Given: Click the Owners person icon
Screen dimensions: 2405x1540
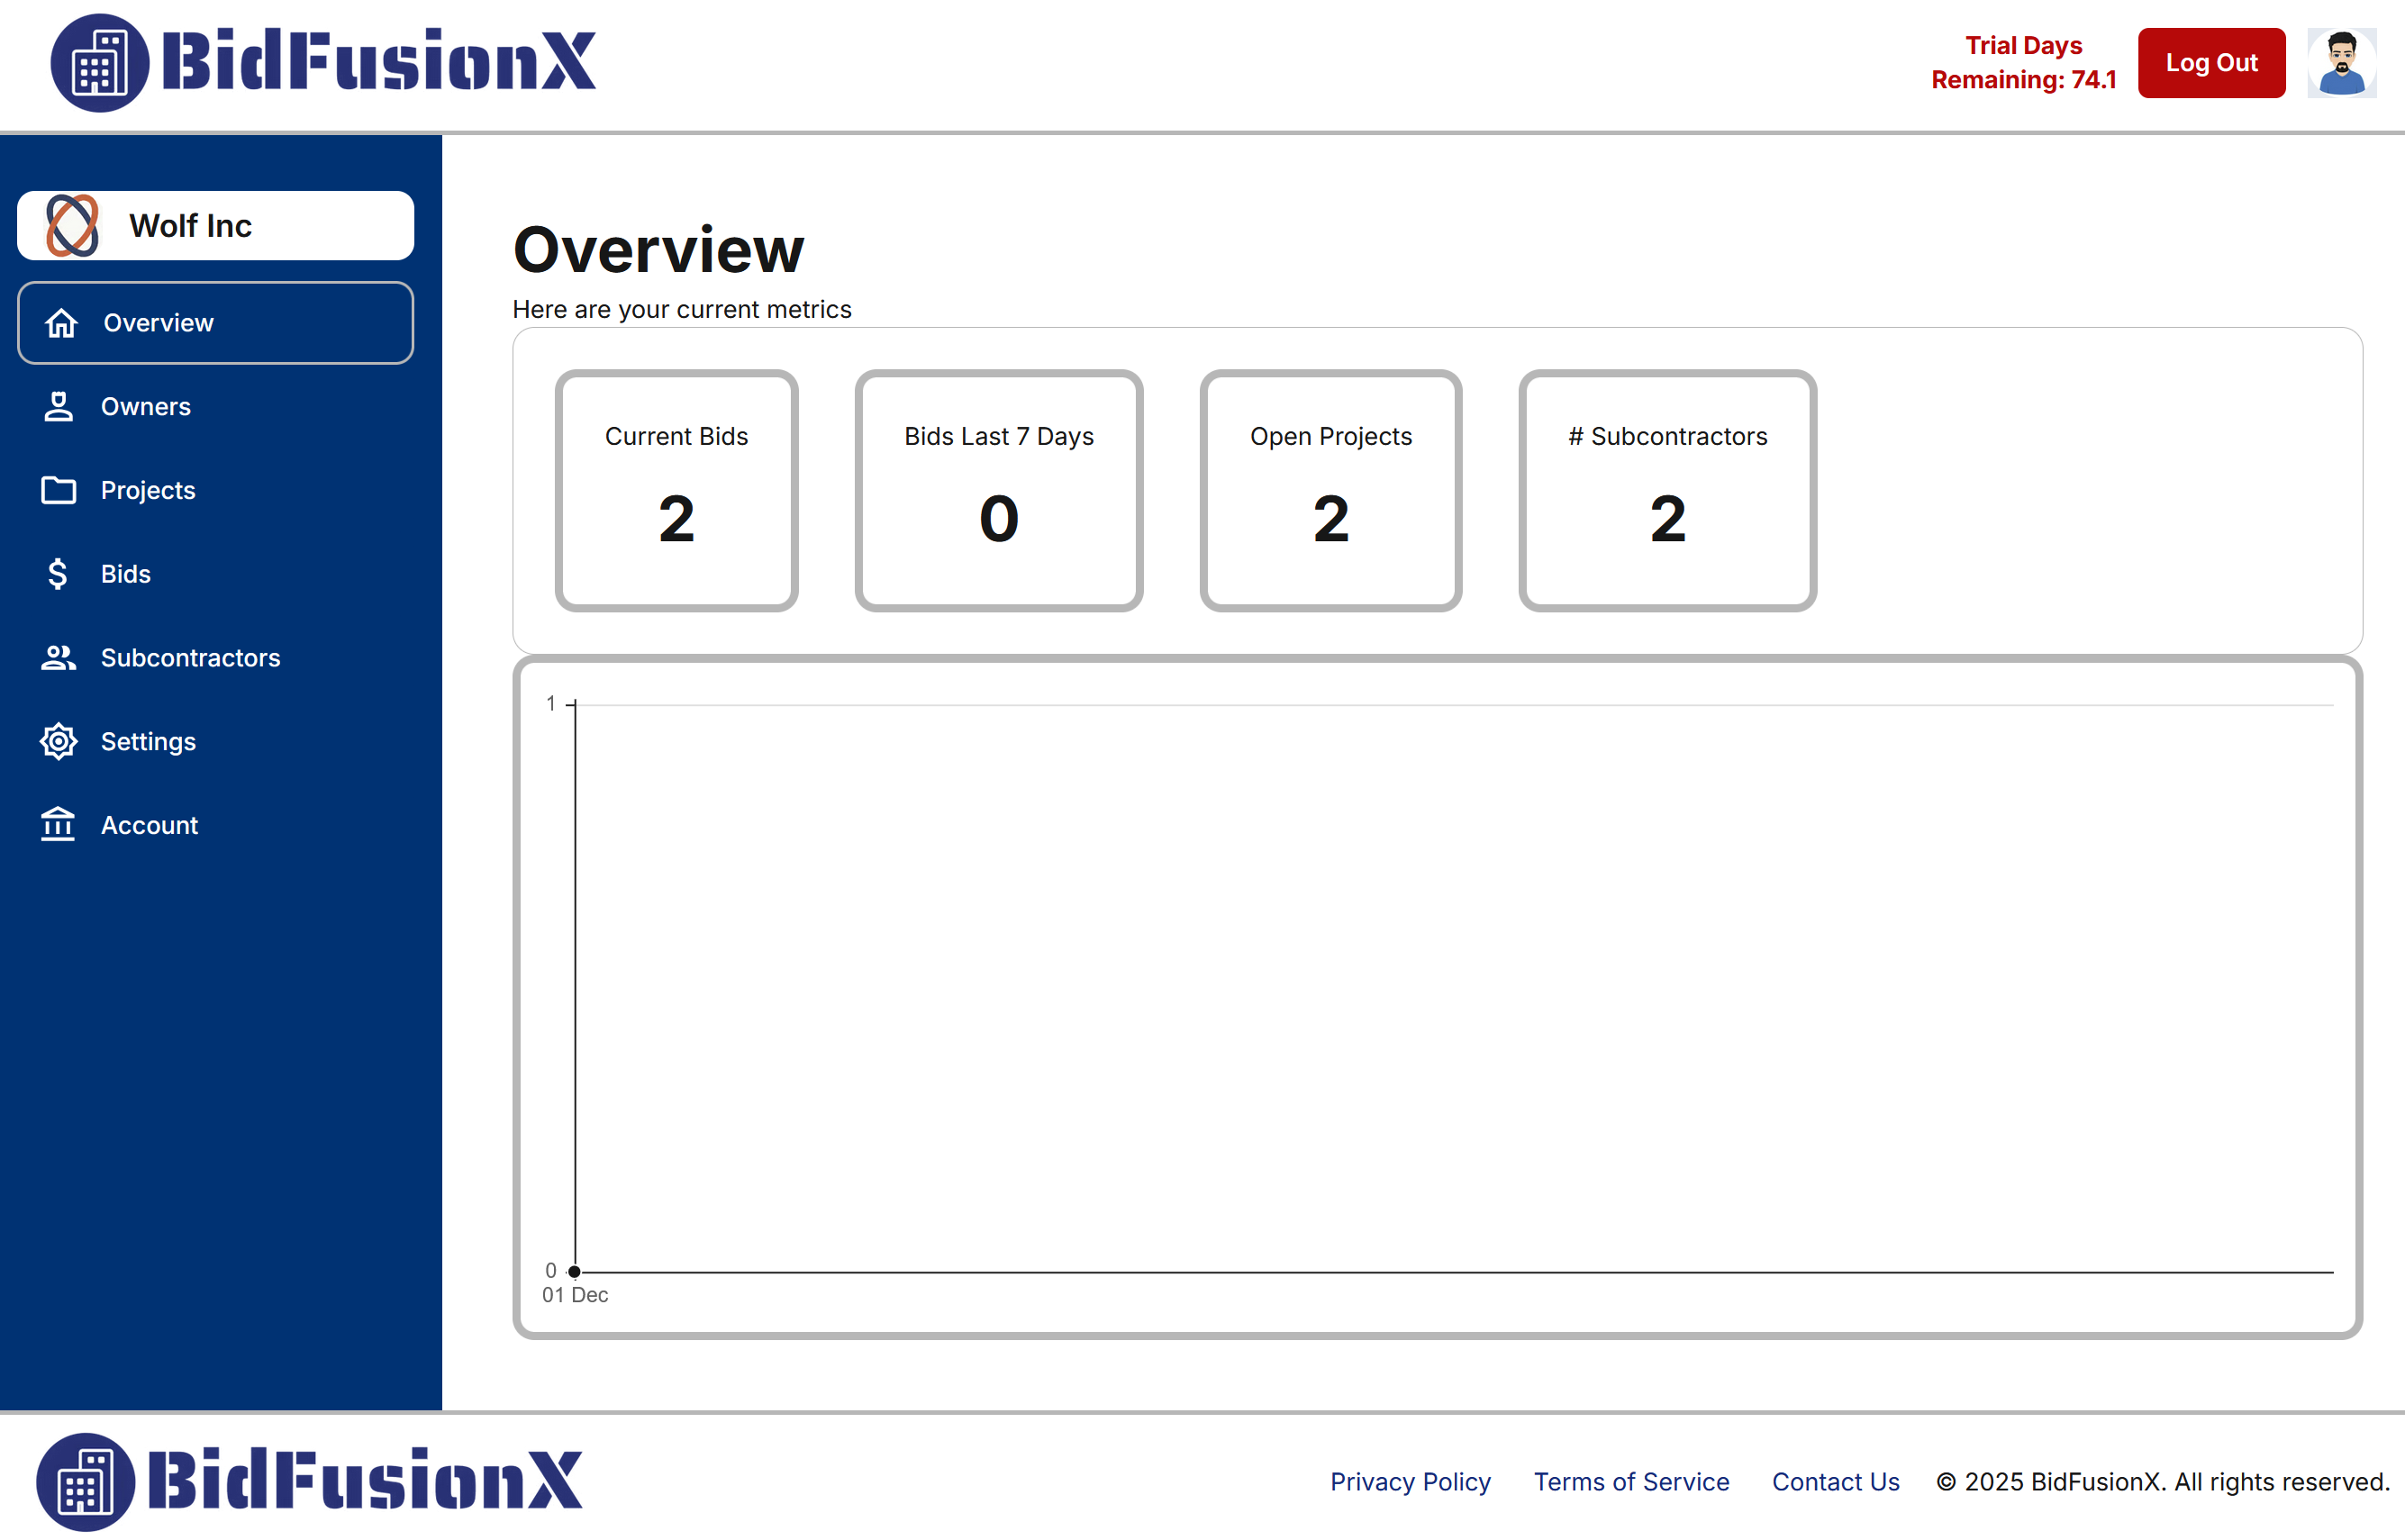Looking at the screenshot, I should [x=58, y=406].
